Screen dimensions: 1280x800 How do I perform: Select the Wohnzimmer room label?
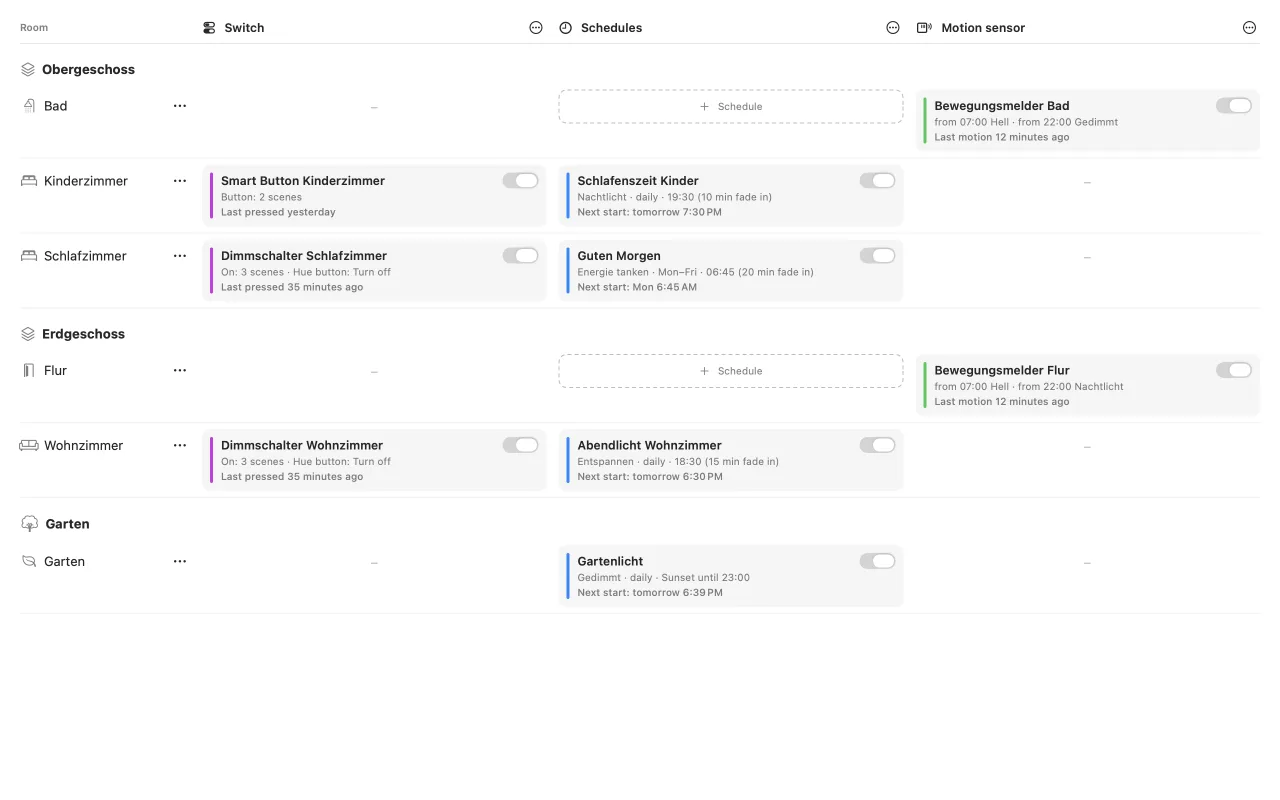[x=83, y=445]
